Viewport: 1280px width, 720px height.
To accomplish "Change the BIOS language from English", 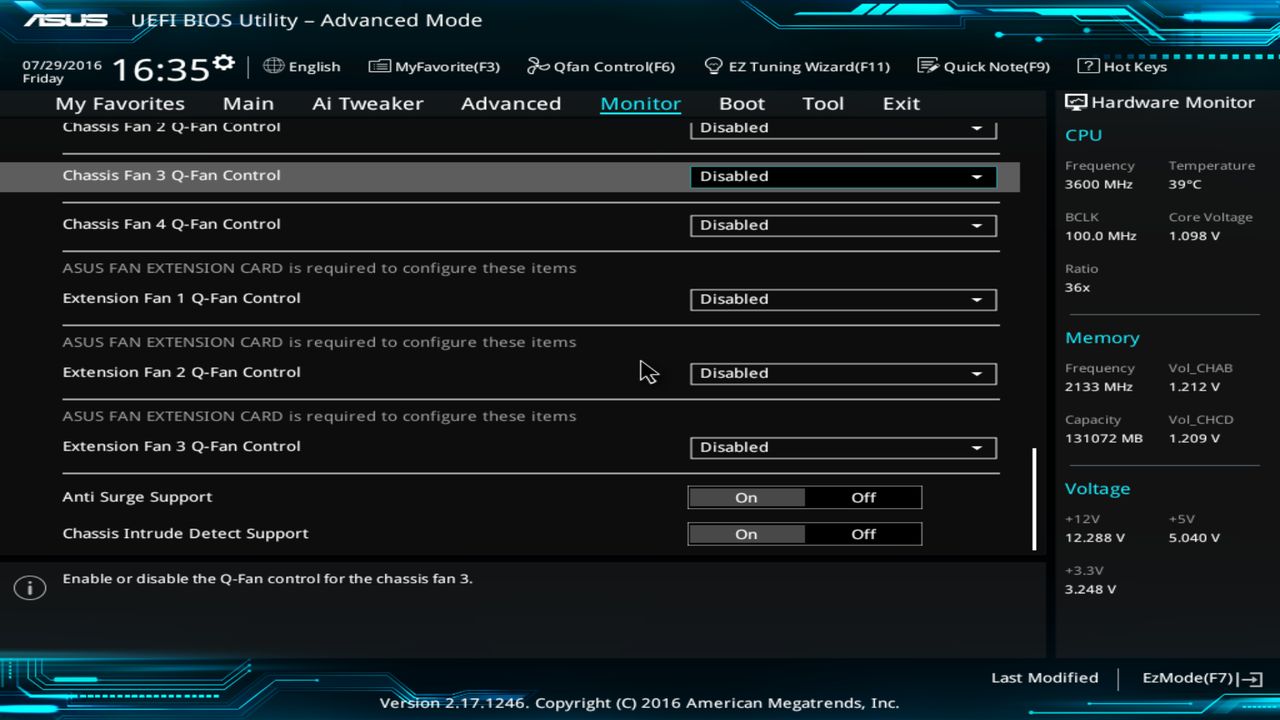I will [302, 66].
